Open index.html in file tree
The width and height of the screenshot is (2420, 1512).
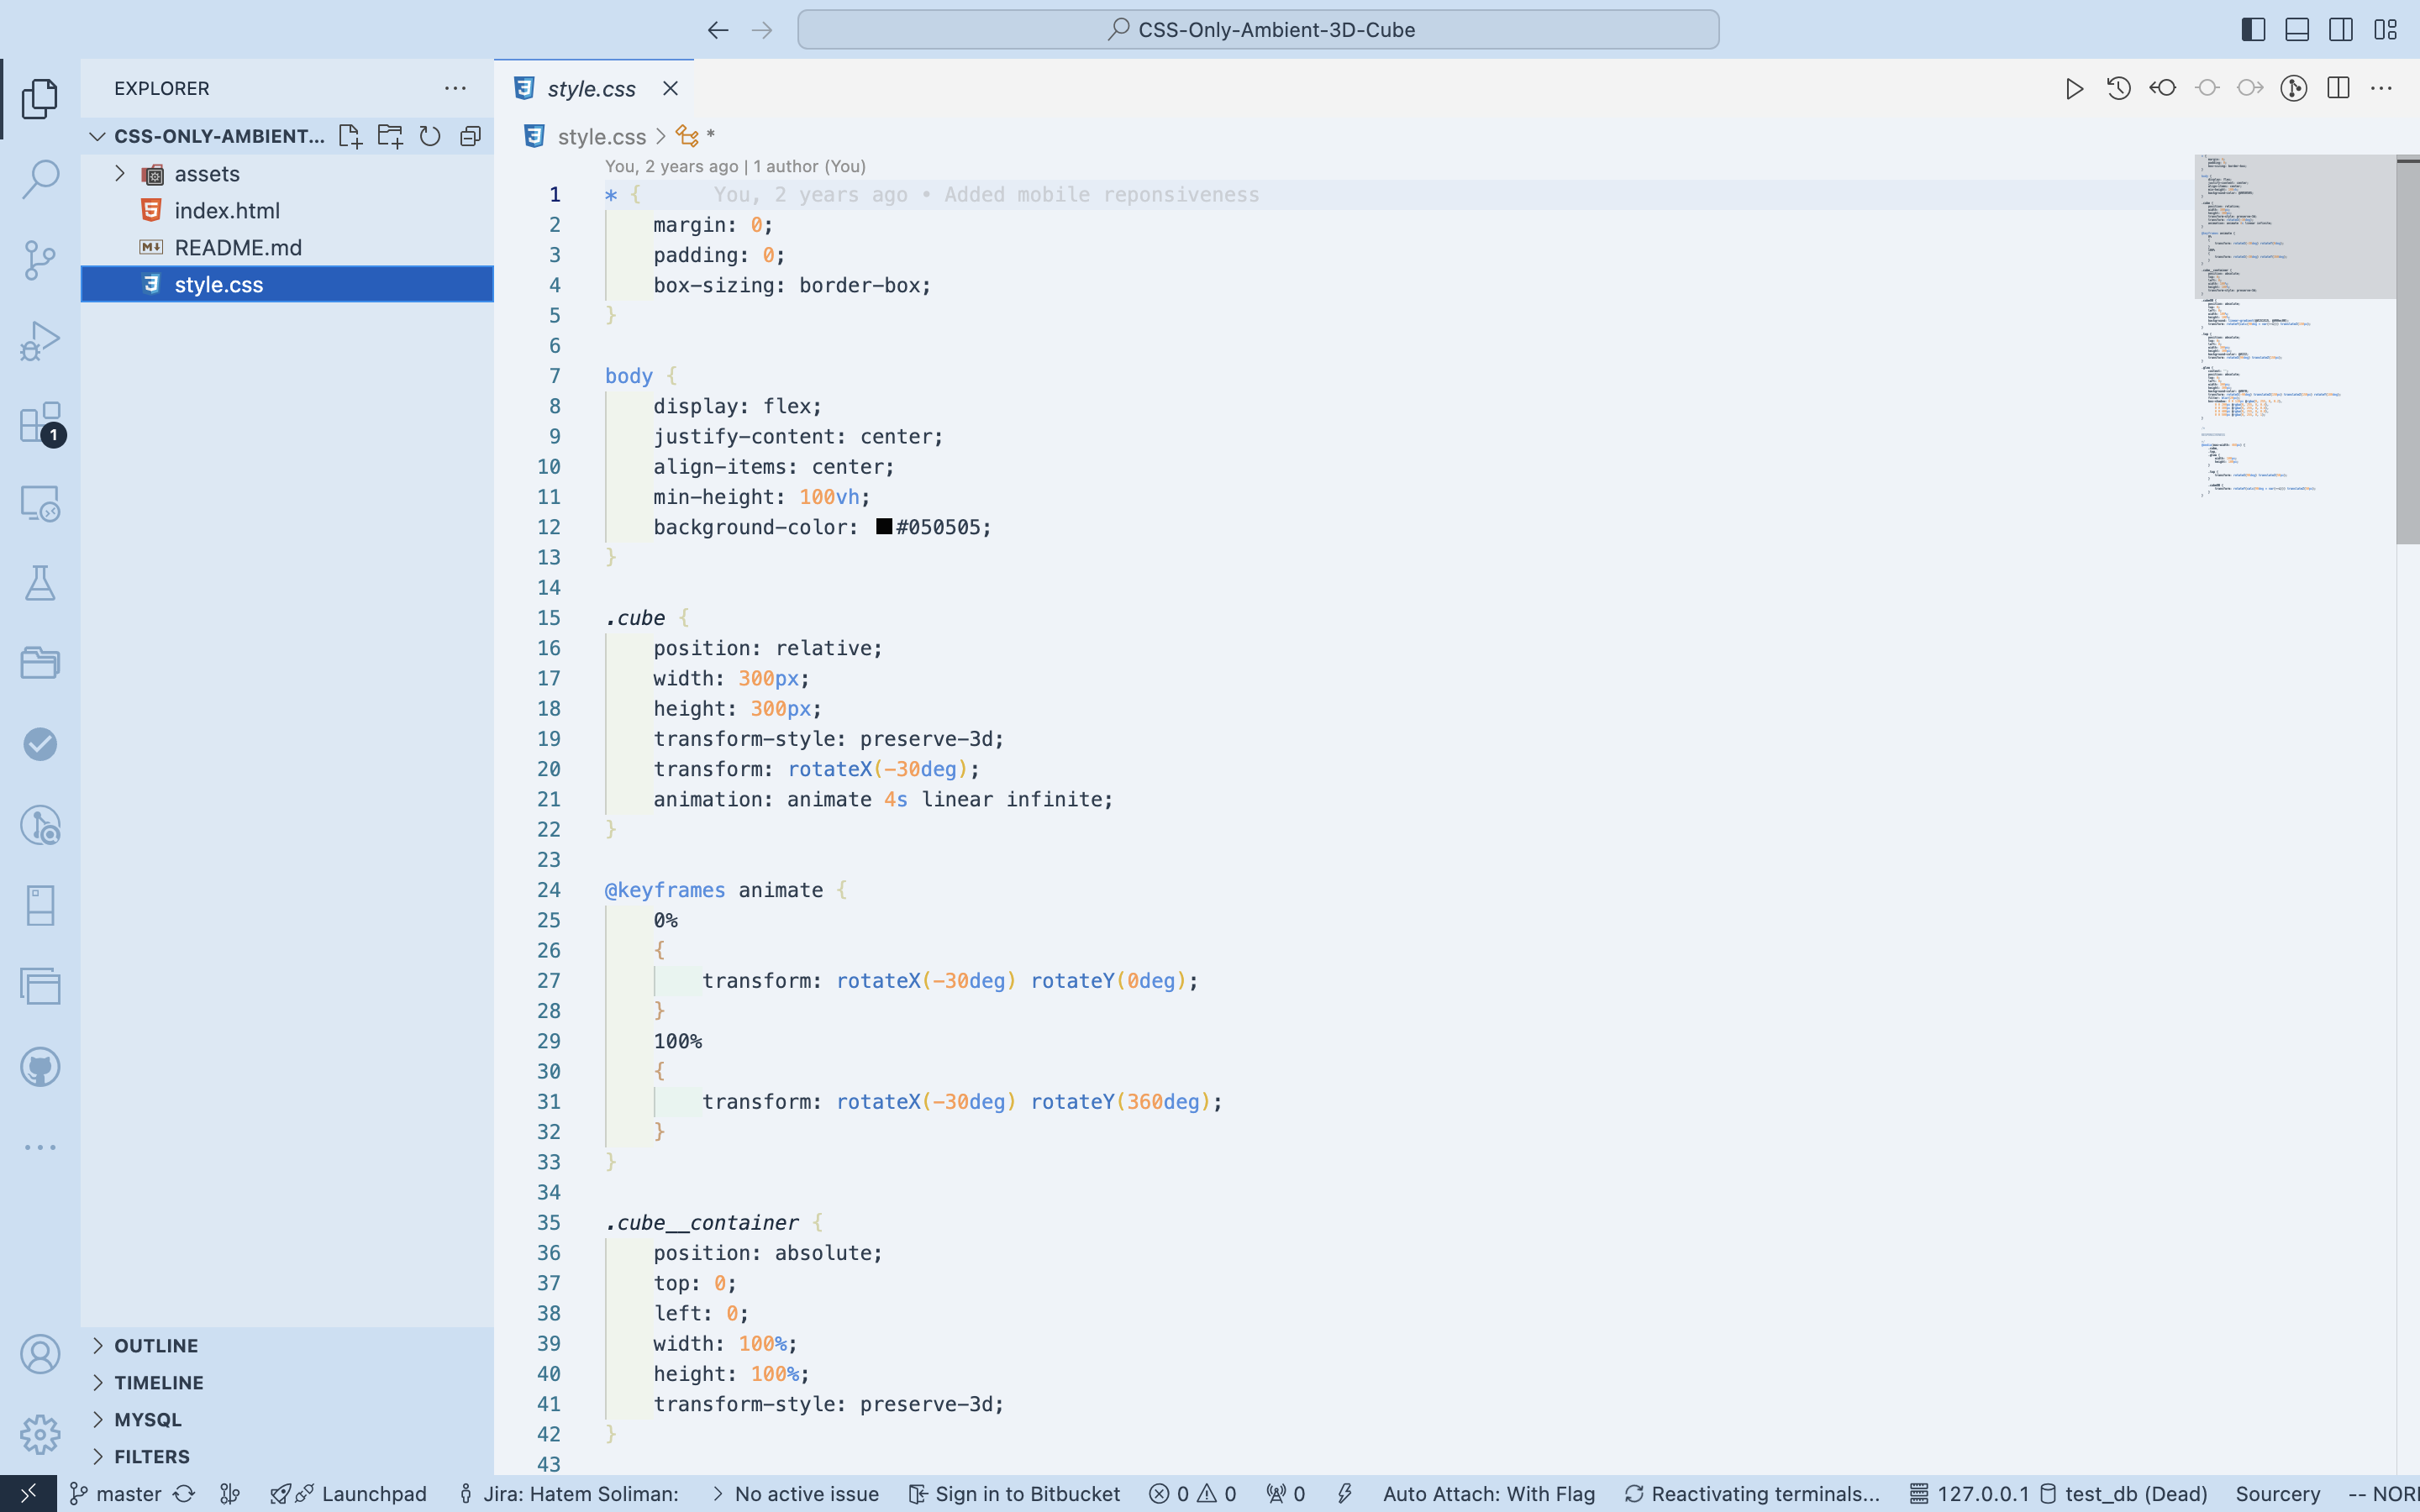[x=287, y=211]
